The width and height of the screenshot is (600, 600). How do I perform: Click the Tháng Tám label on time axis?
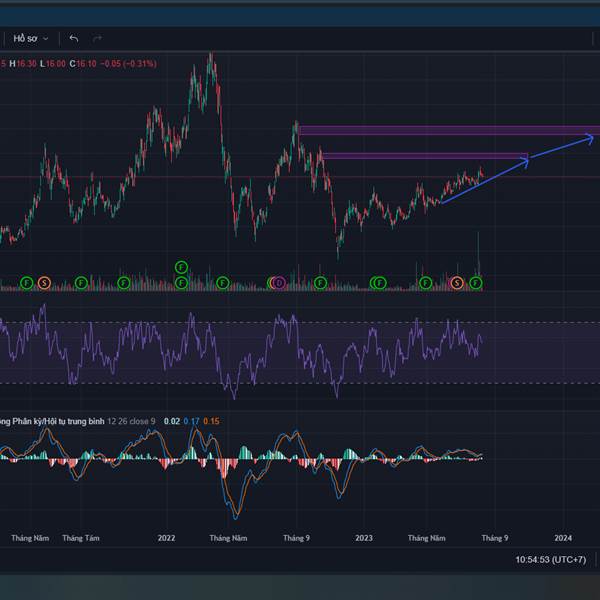point(80,537)
